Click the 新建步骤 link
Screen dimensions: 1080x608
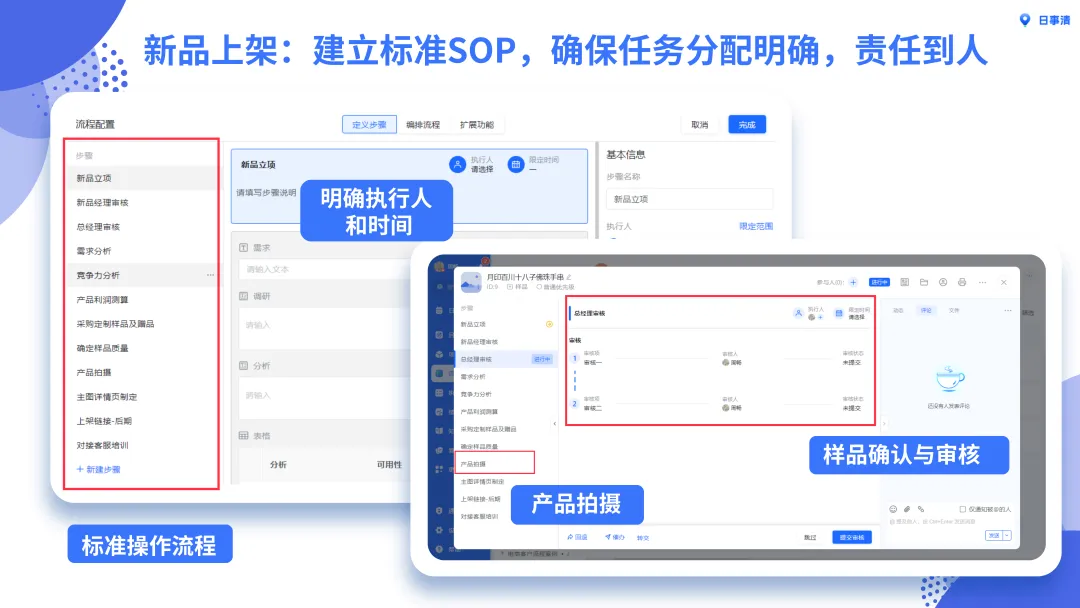(98, 470)
